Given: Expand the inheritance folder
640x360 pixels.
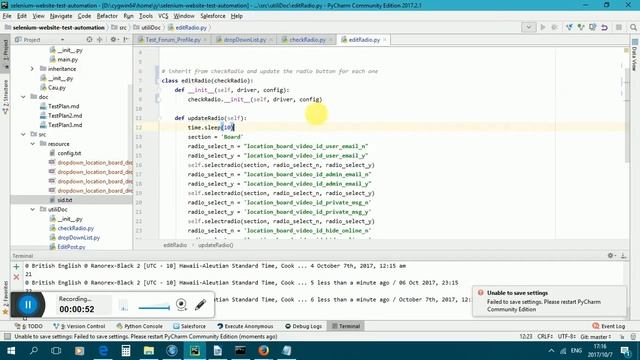Looking at the screenshot, I should tap(32, 69).
